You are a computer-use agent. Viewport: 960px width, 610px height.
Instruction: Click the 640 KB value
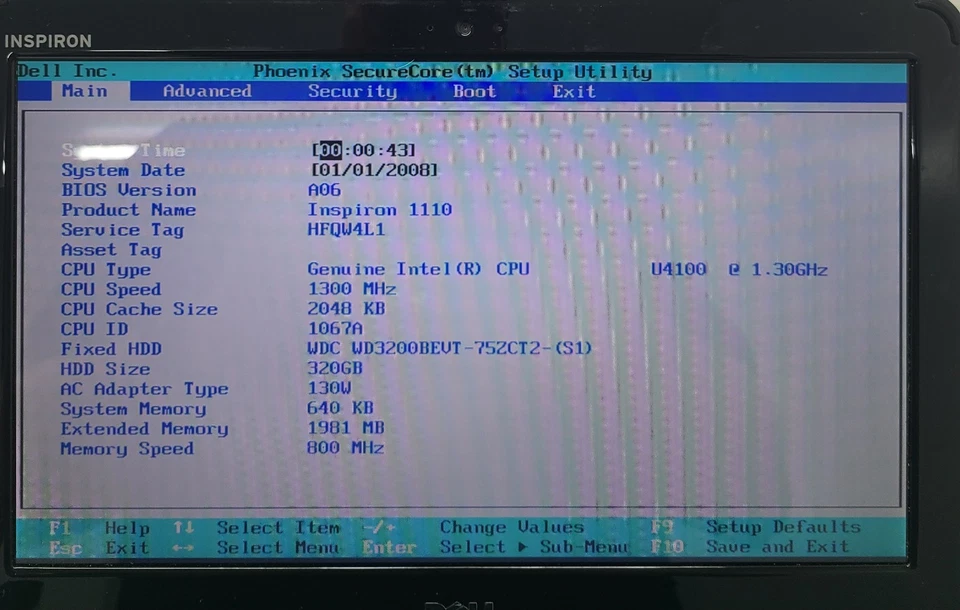coord(340,408)
